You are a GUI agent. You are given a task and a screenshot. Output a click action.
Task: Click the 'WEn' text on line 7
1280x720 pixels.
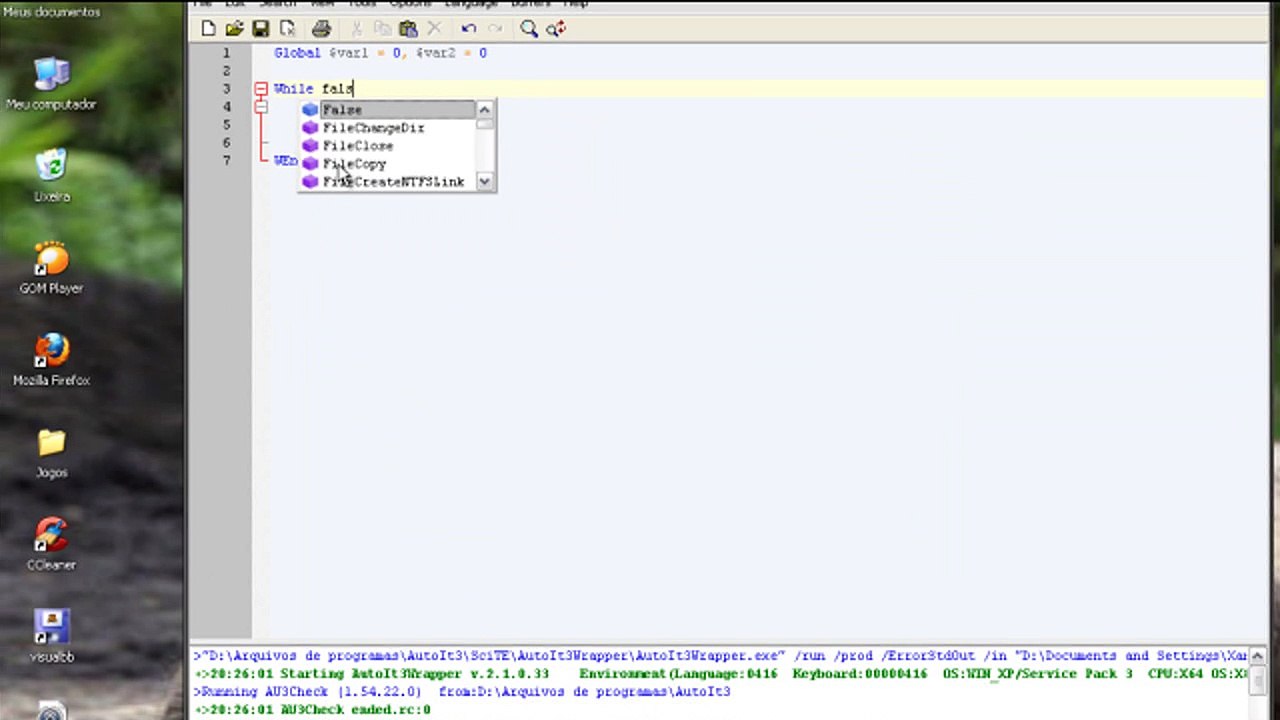coord(286,161)
